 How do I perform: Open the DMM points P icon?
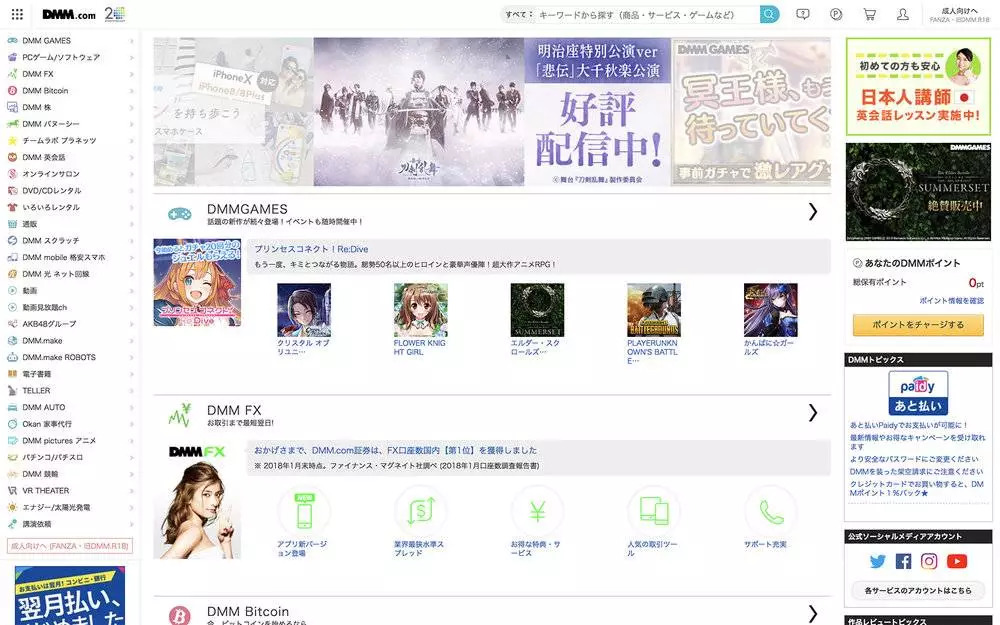pyautogui.click(x=836, y=14)
